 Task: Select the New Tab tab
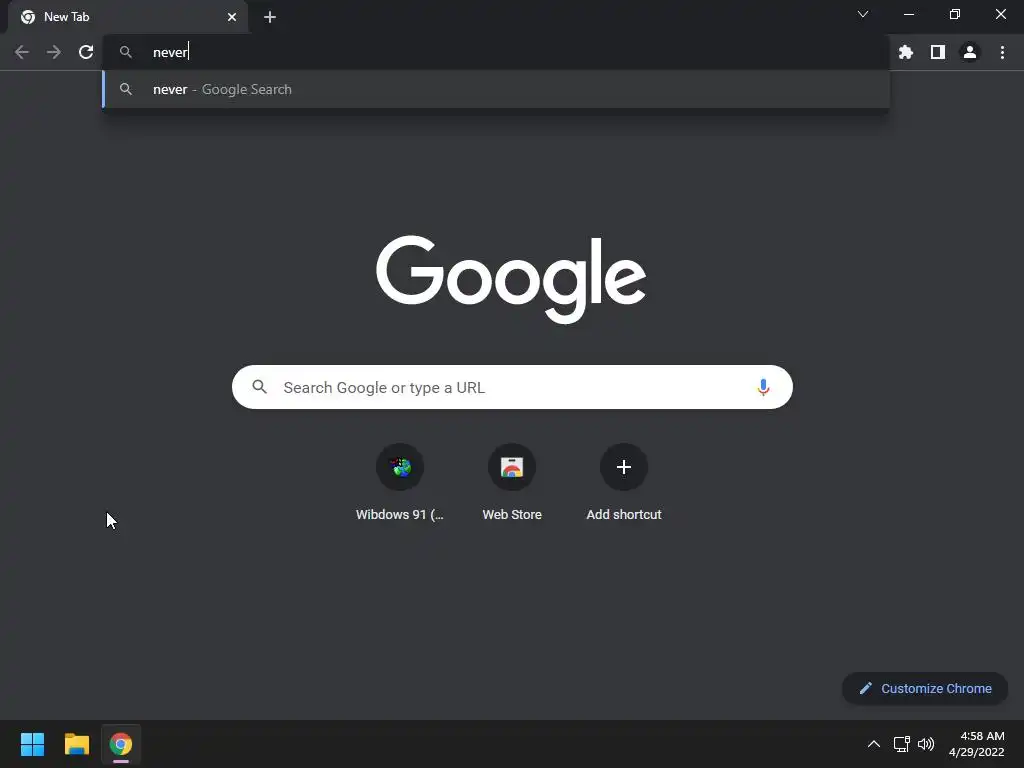pos(128,17)
